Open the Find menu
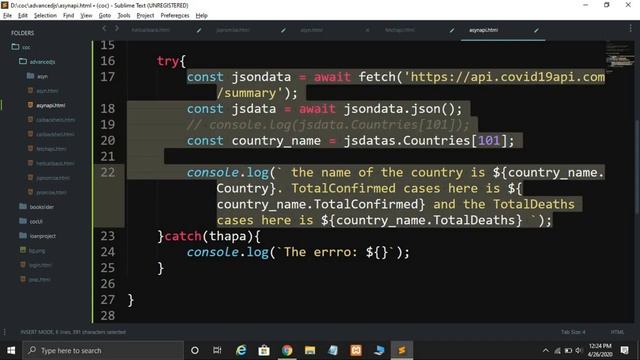This screenshot has height=360, width=640. click(x=68, y=16)
